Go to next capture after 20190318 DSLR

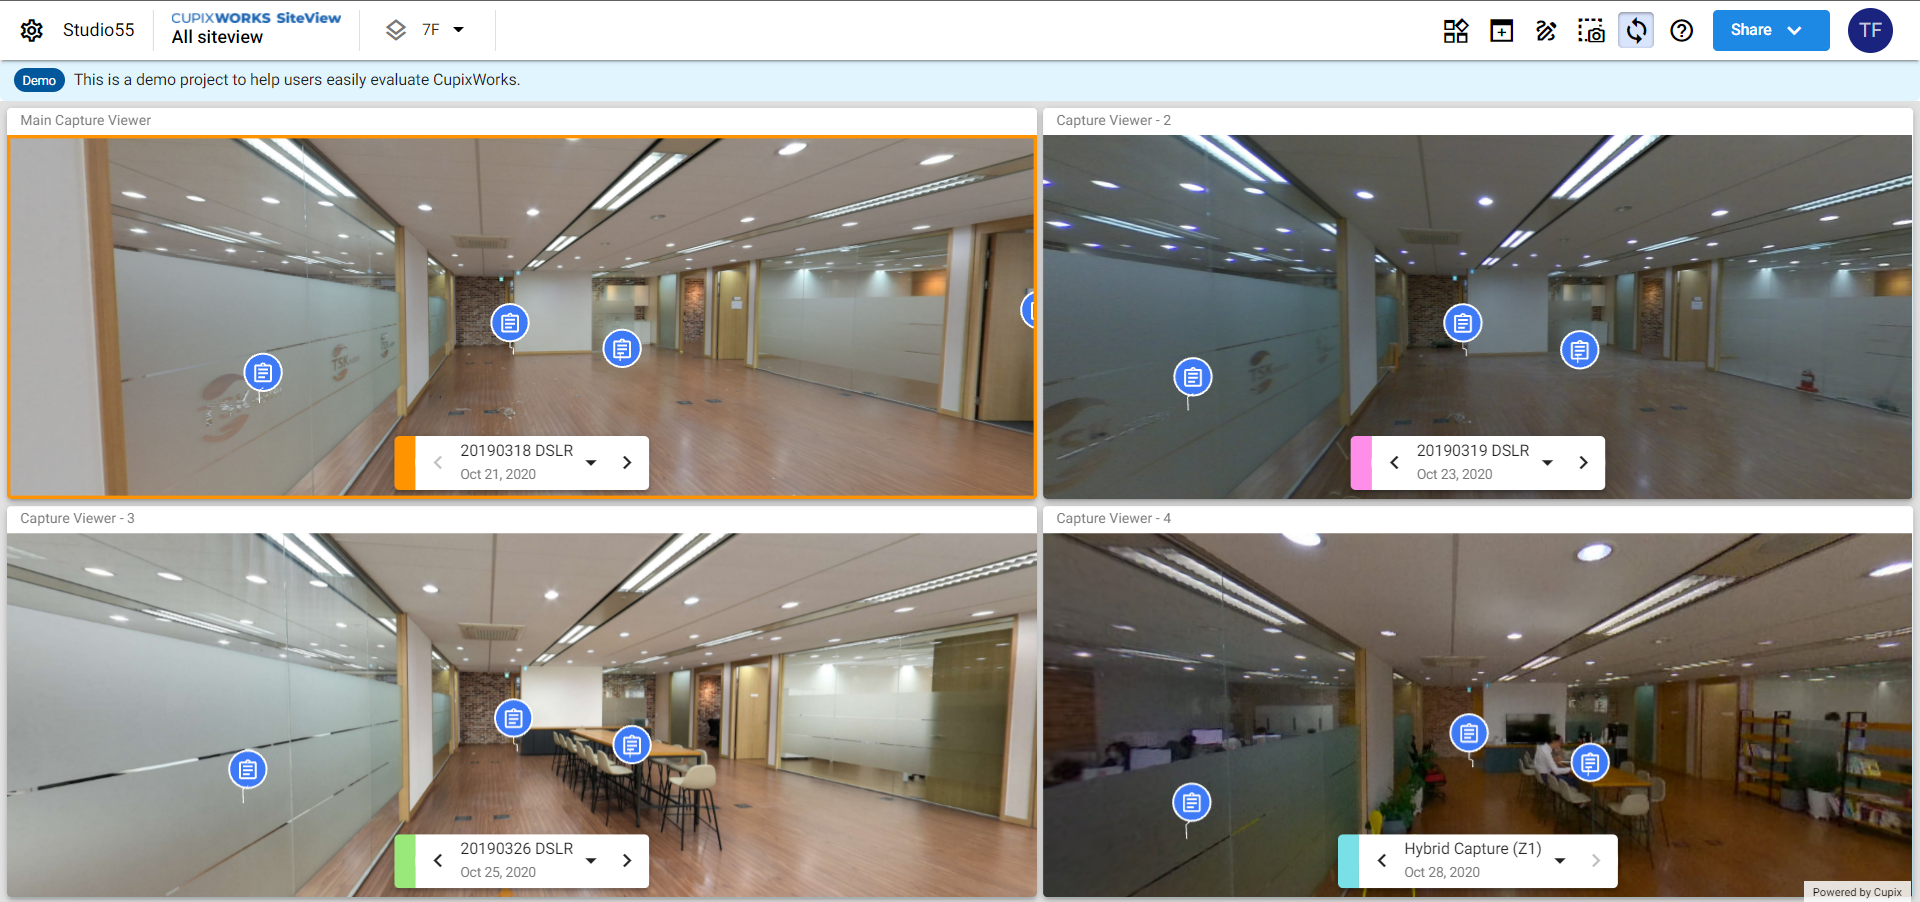click(627, 463)
